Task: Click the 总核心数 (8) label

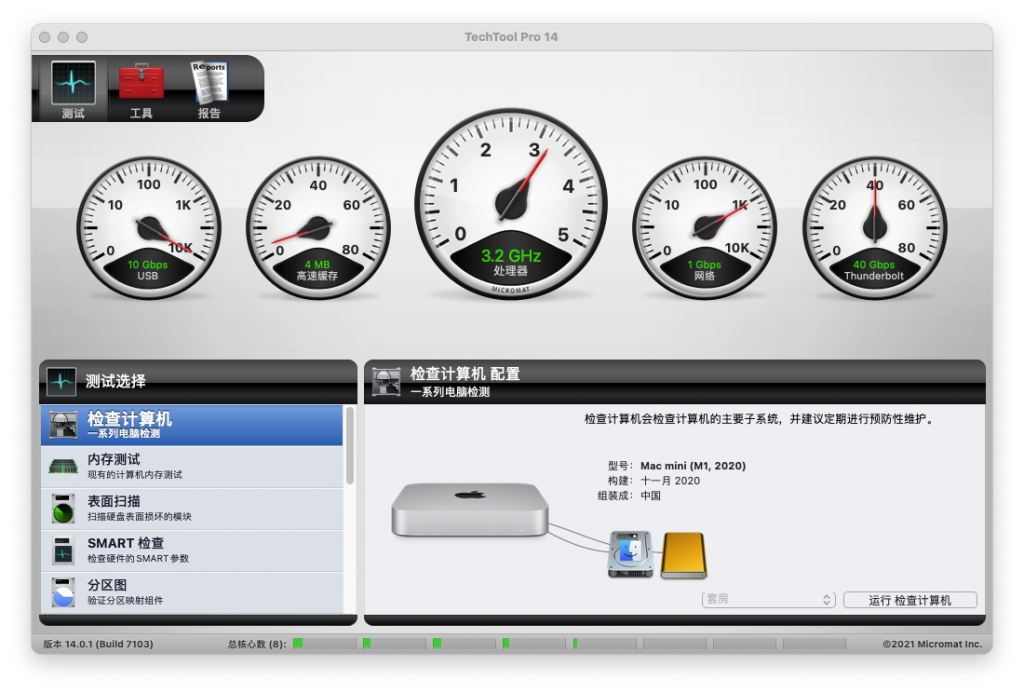Action: pos(257,644)
